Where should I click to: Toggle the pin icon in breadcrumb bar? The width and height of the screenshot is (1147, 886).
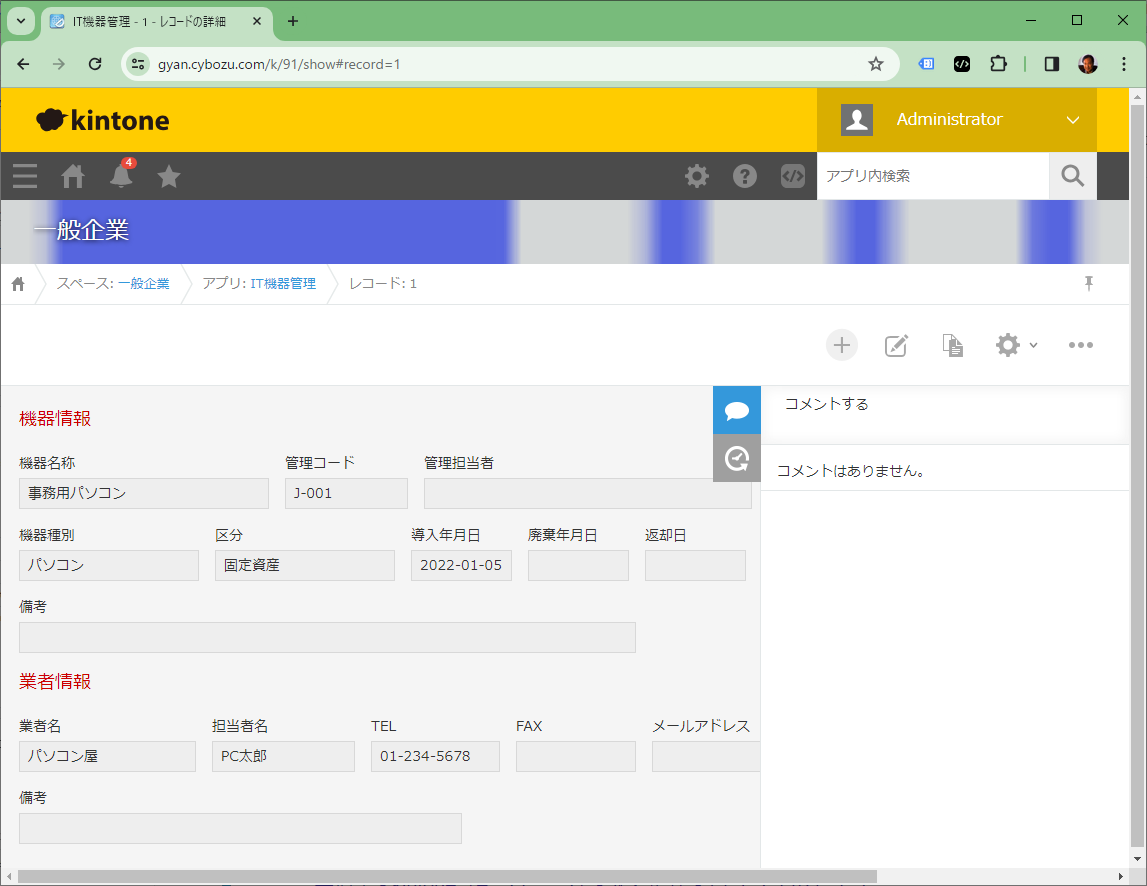point(1089,283)
